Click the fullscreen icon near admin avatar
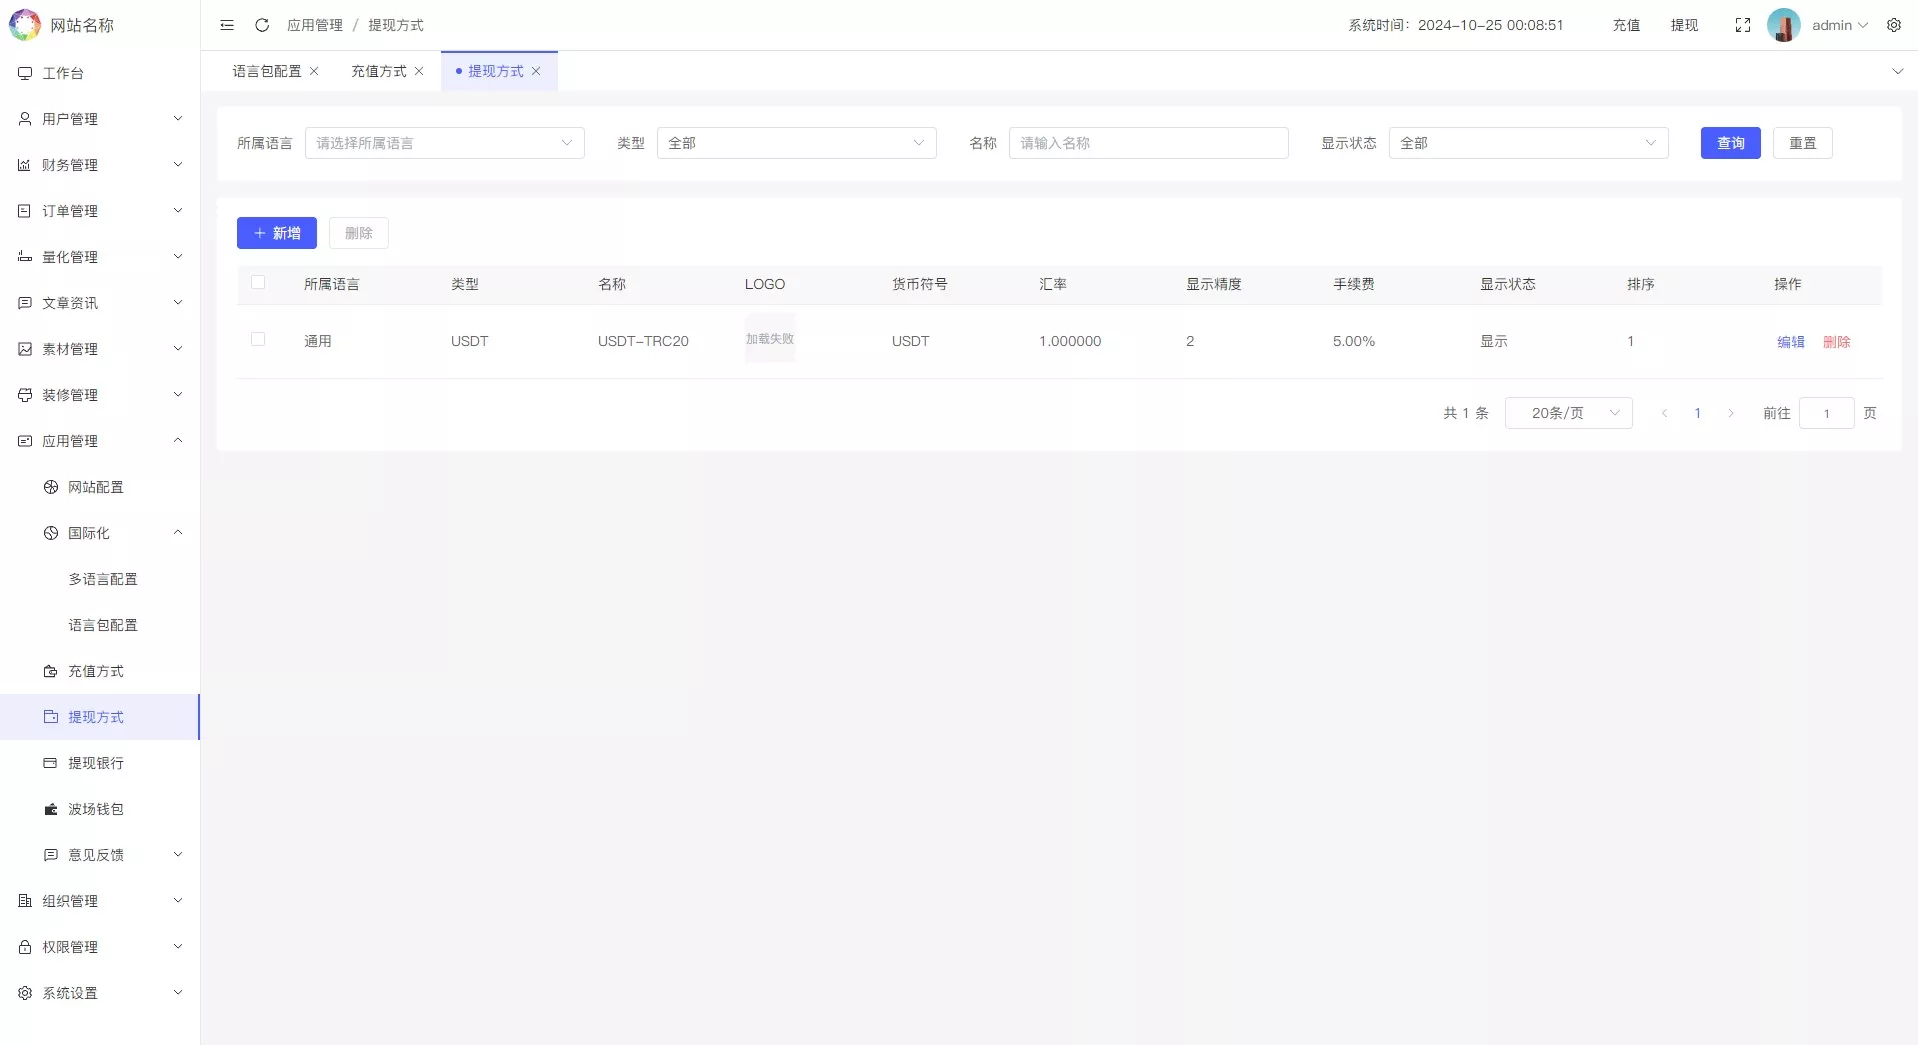Screen dimensions: 1918x1045 1742,25
